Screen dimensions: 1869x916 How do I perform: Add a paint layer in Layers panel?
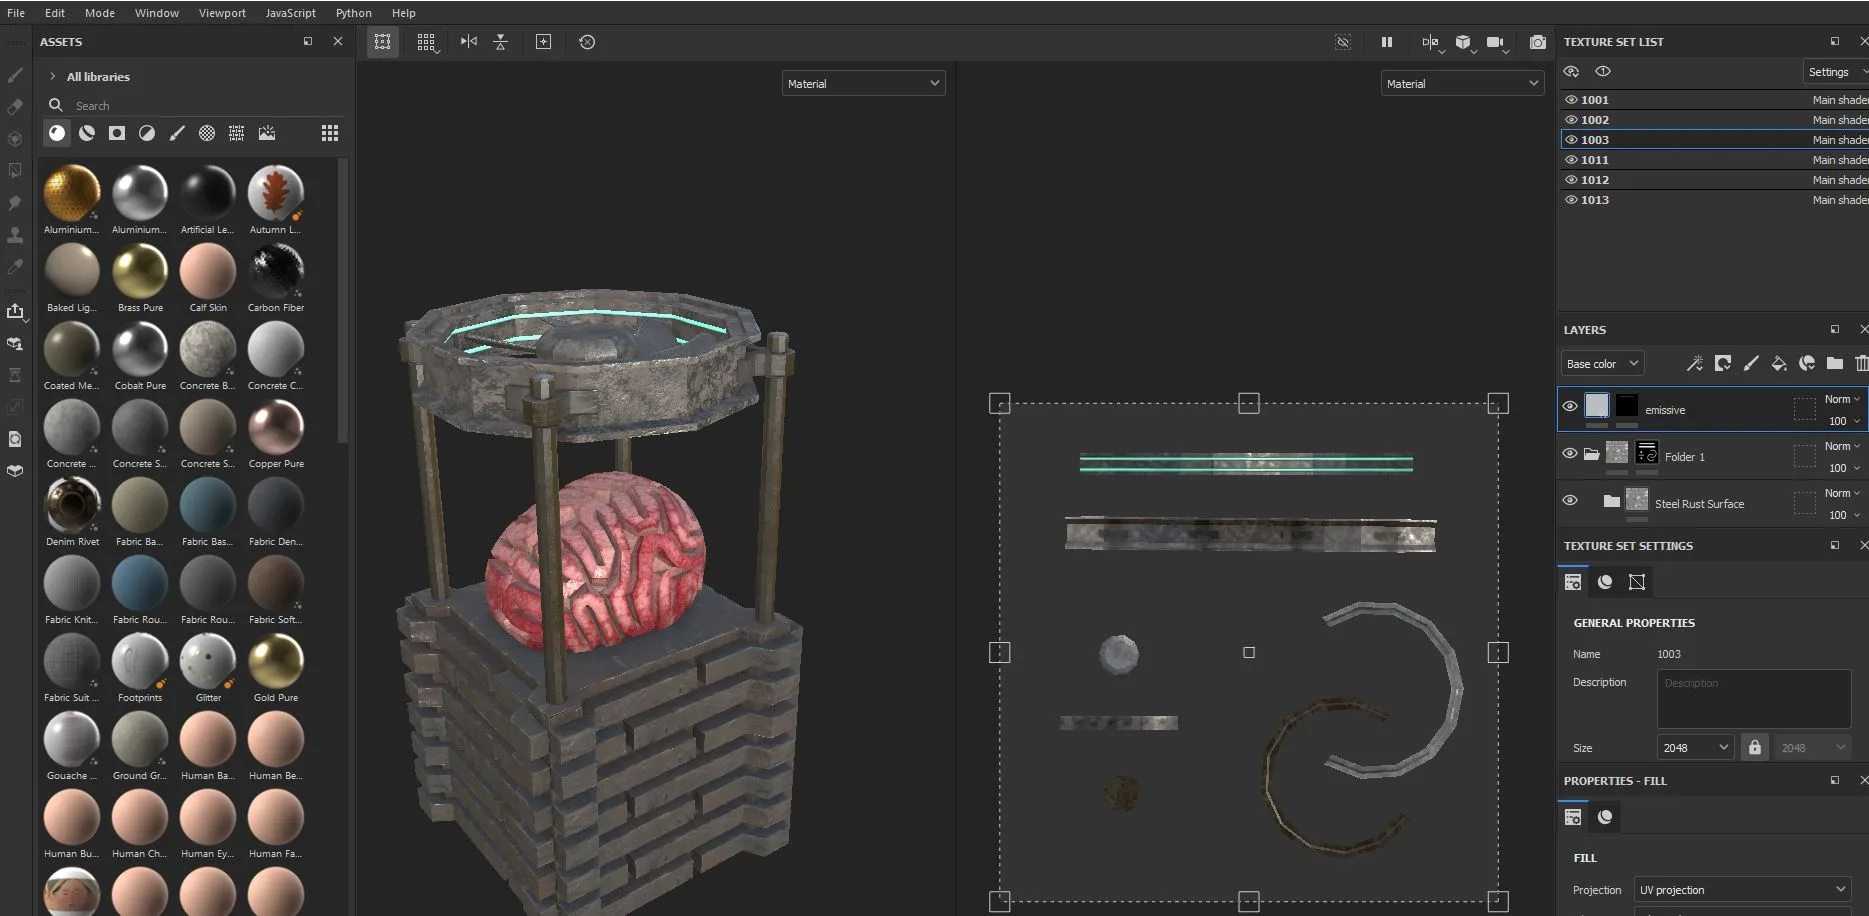coord(1751,364)
